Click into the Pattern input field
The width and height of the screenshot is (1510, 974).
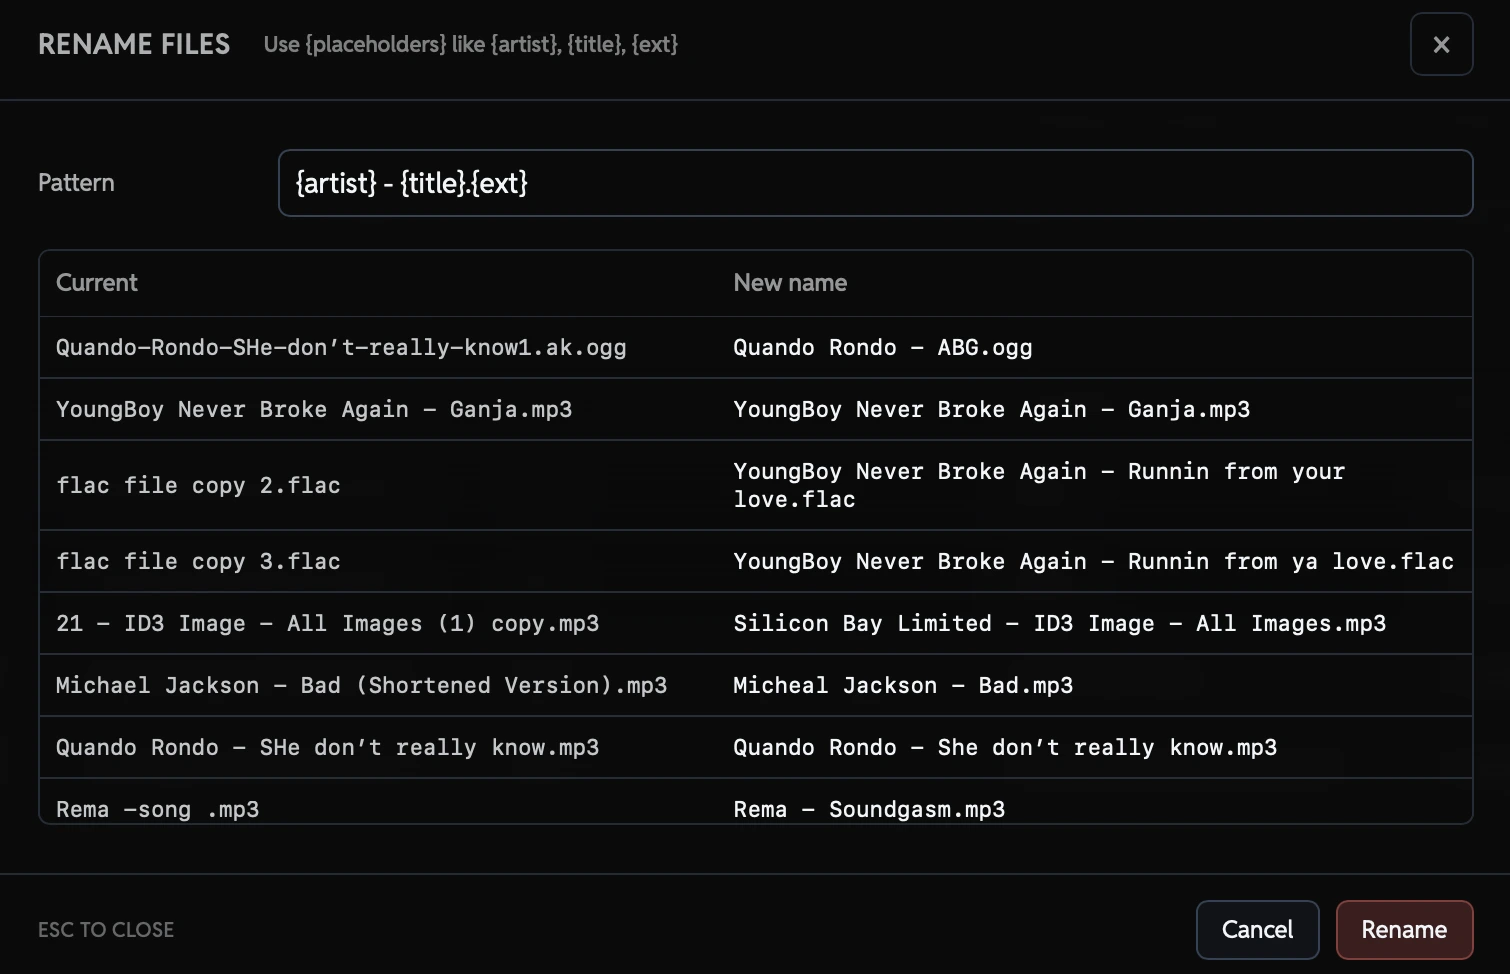pyautogui.click(x=875, y=183)
